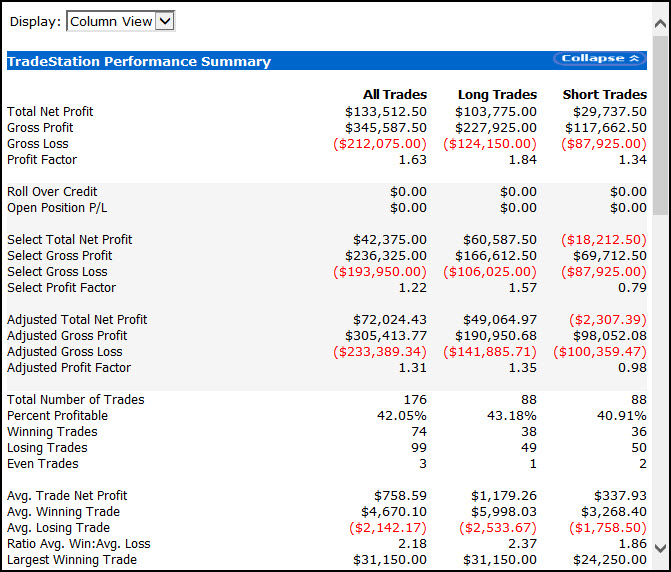The height and width of the screenshot is (572, 671).
Task: Click the 1.84 long profit factor value
Action: point(523,160)
